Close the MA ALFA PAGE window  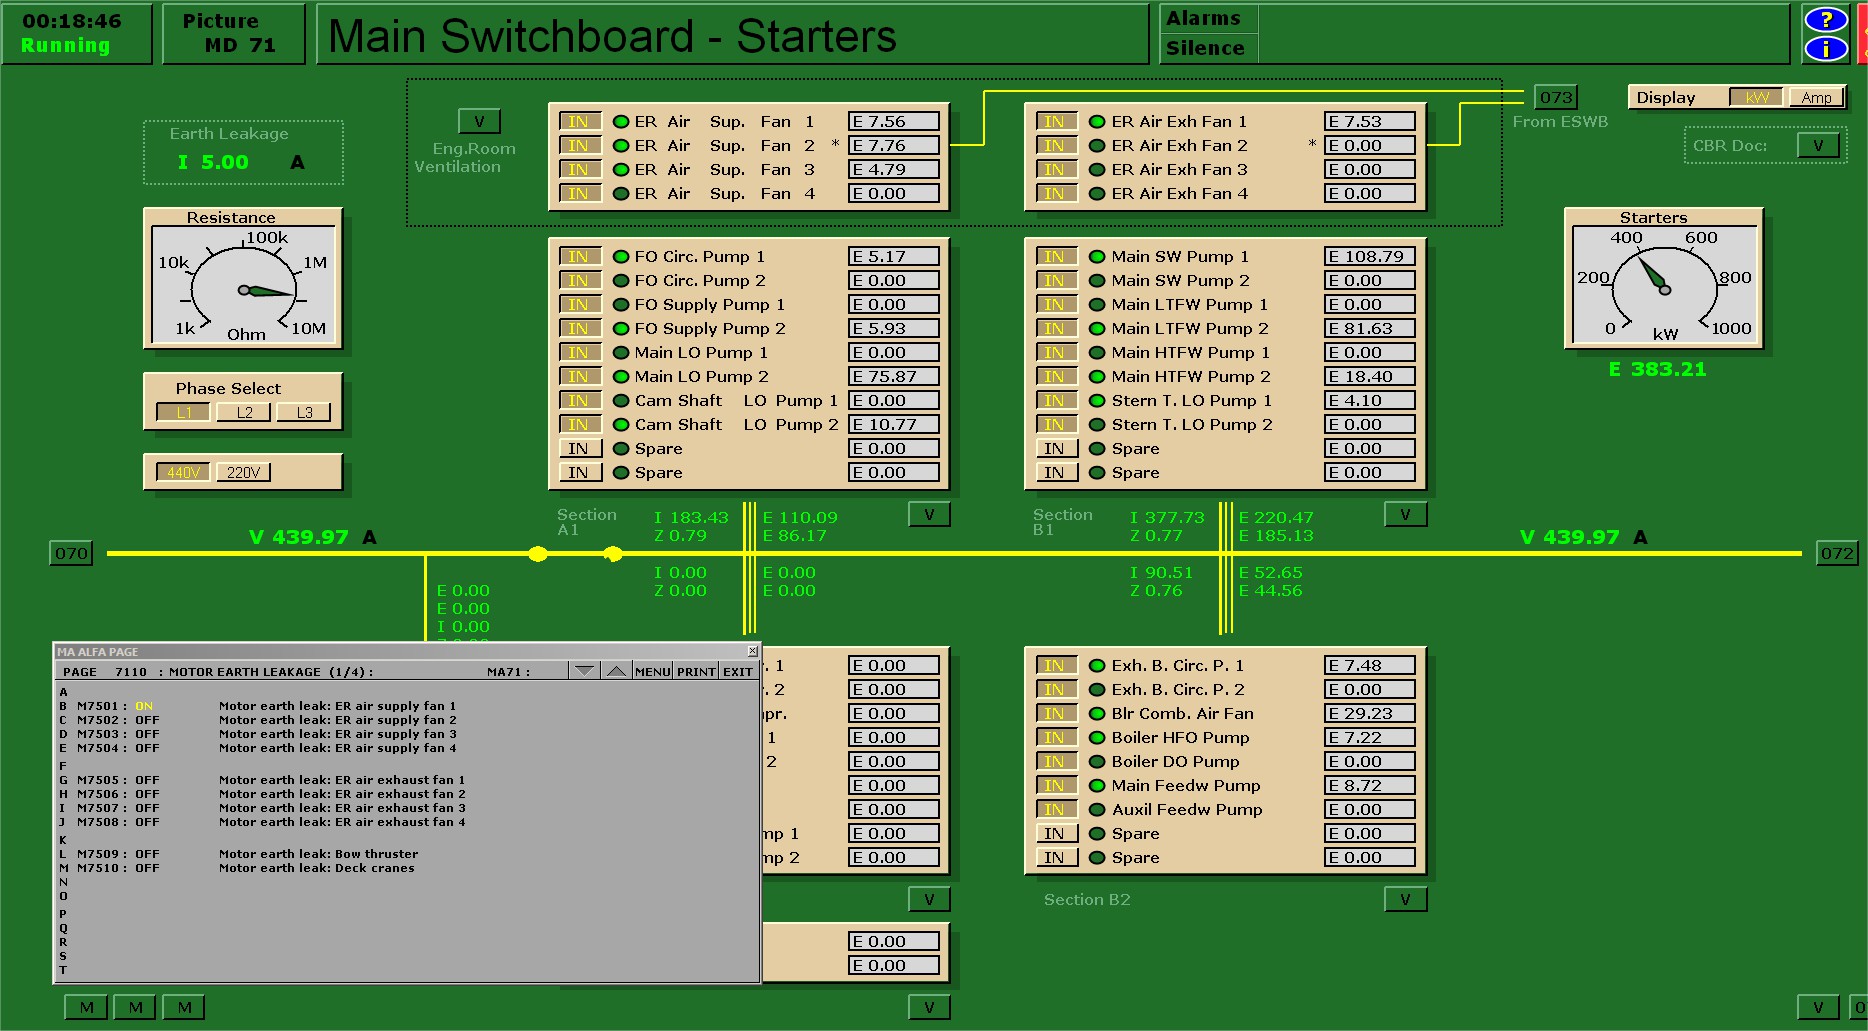pos(753,651)
